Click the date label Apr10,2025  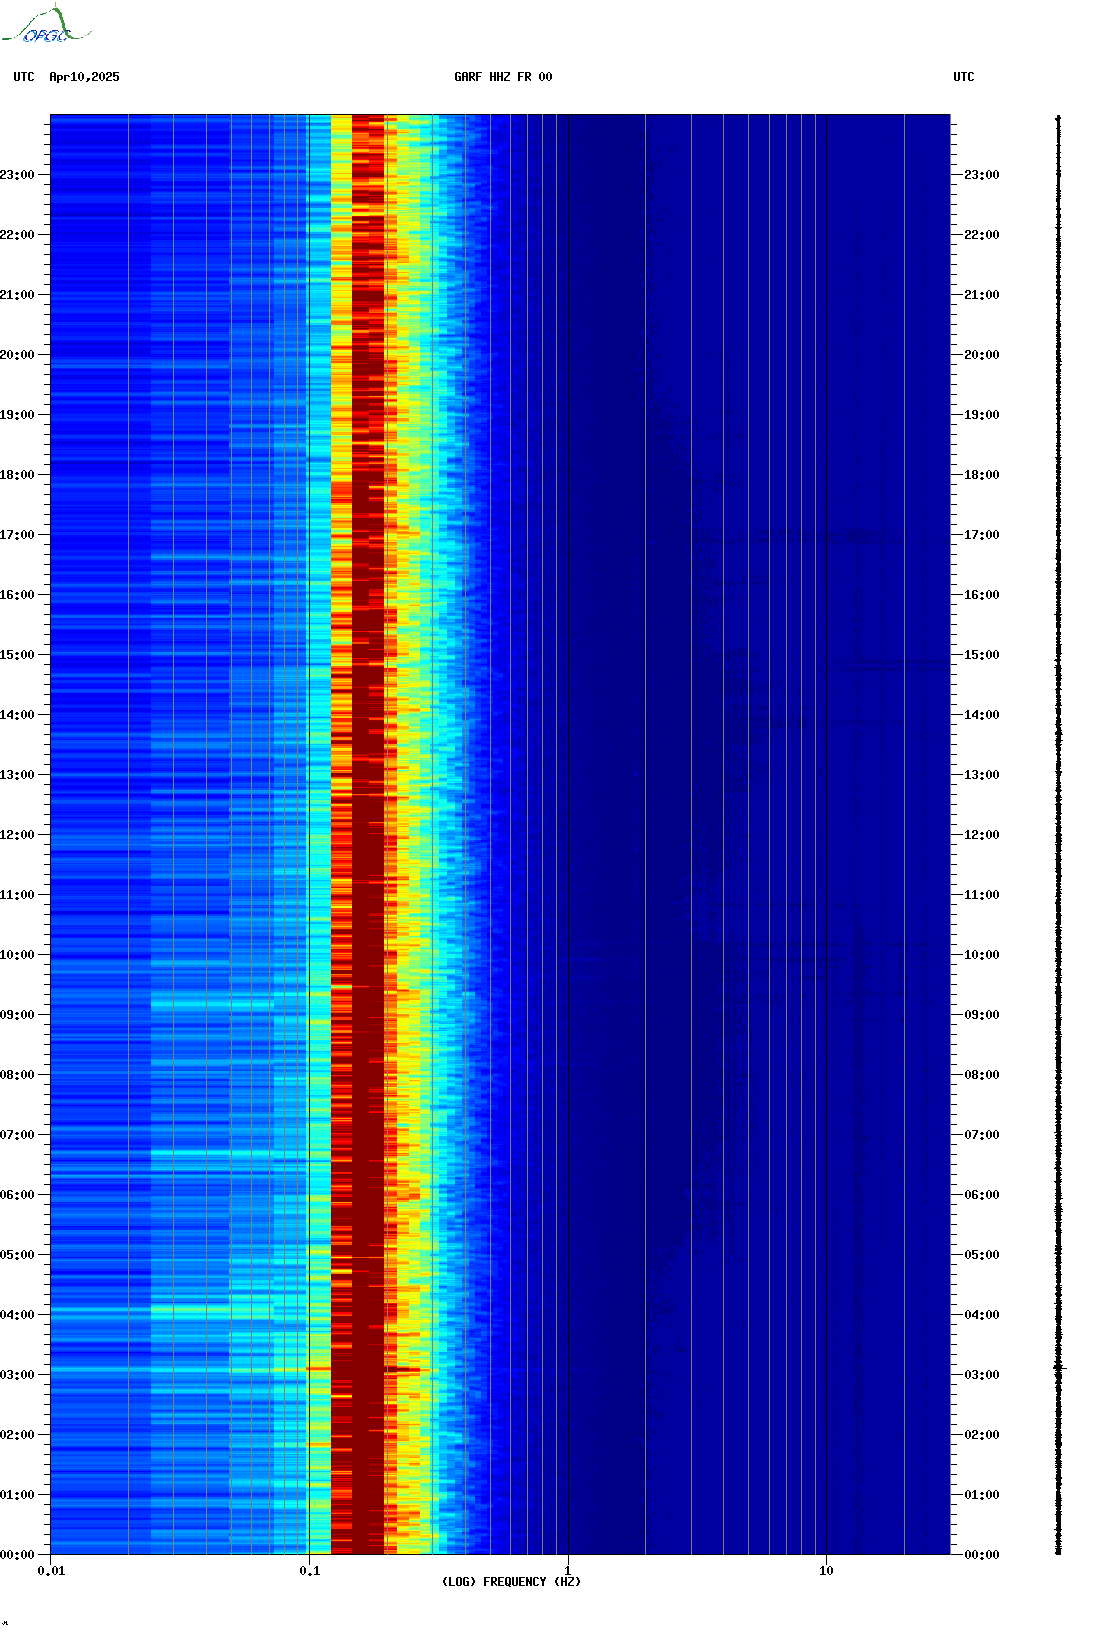click(x=84, y=77)
